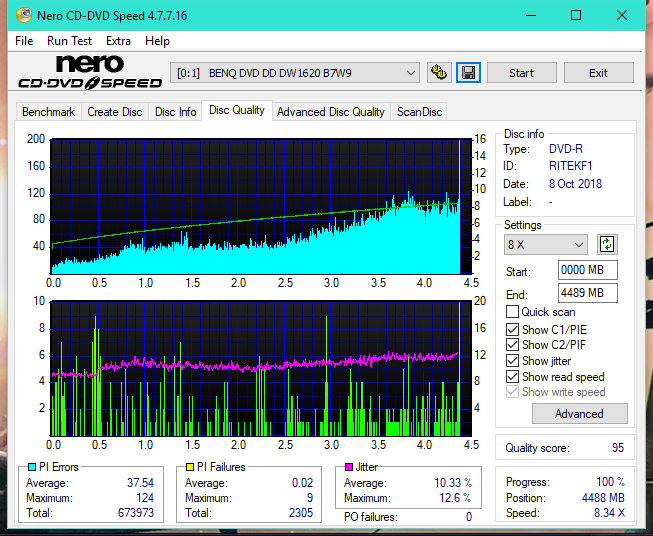Click Jitter average 10.33 % value
Image resolution: width=653 pixels, height=536 pixels.
(453, 483)
